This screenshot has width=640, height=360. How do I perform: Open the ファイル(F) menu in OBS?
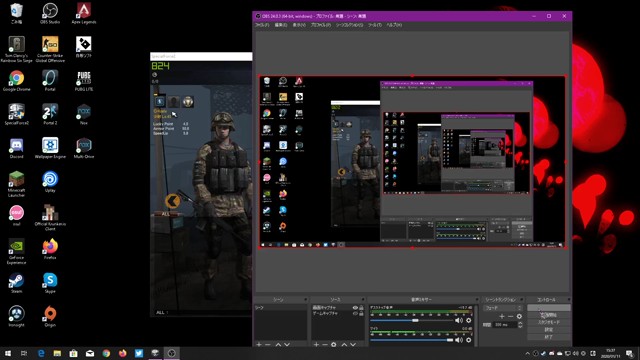(262, 25)
